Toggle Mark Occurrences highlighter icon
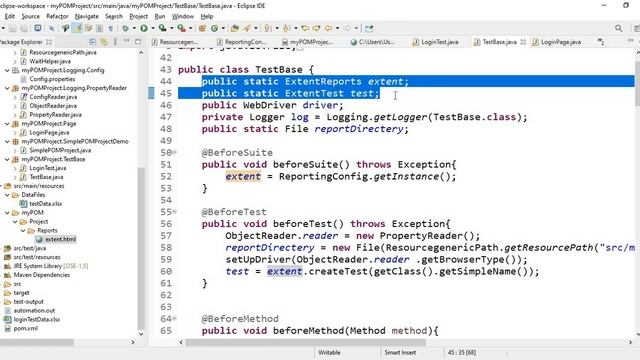640x360 pixels. [78, 28]
